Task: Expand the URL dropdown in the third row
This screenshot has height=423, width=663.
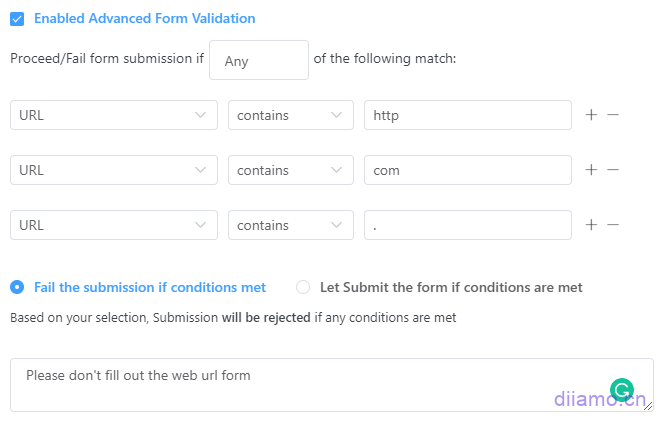Action: pyautogui.click(x=113, y=225)
